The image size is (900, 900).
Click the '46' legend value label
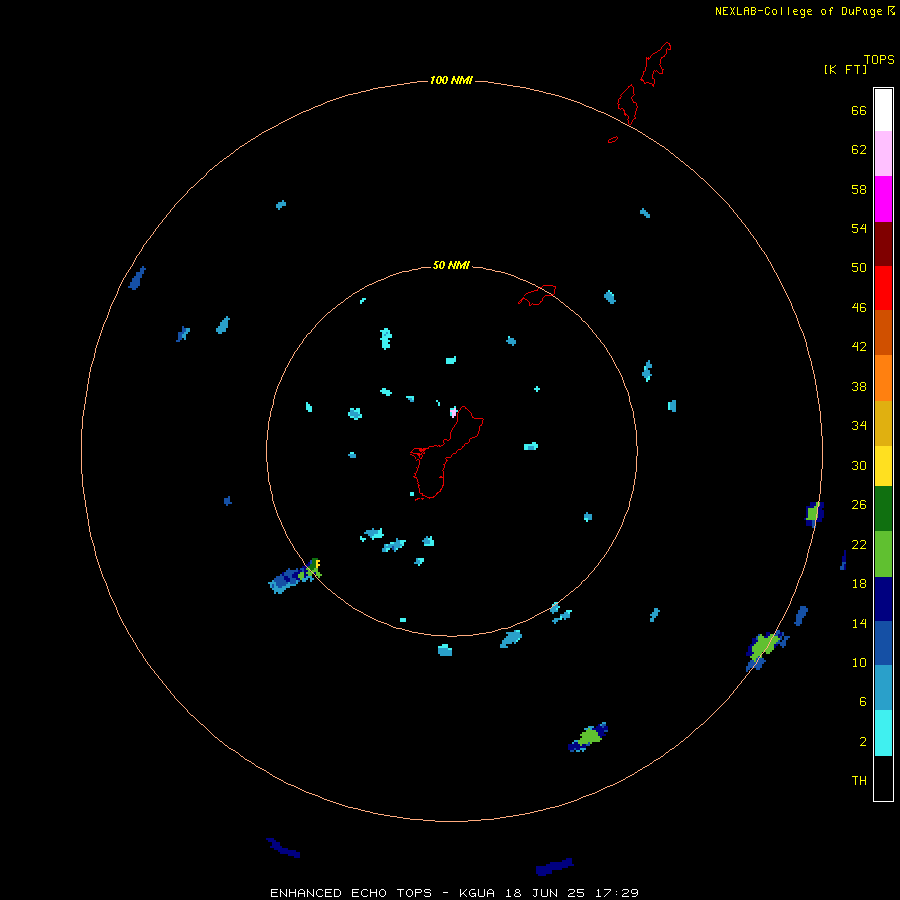(859, 308)
